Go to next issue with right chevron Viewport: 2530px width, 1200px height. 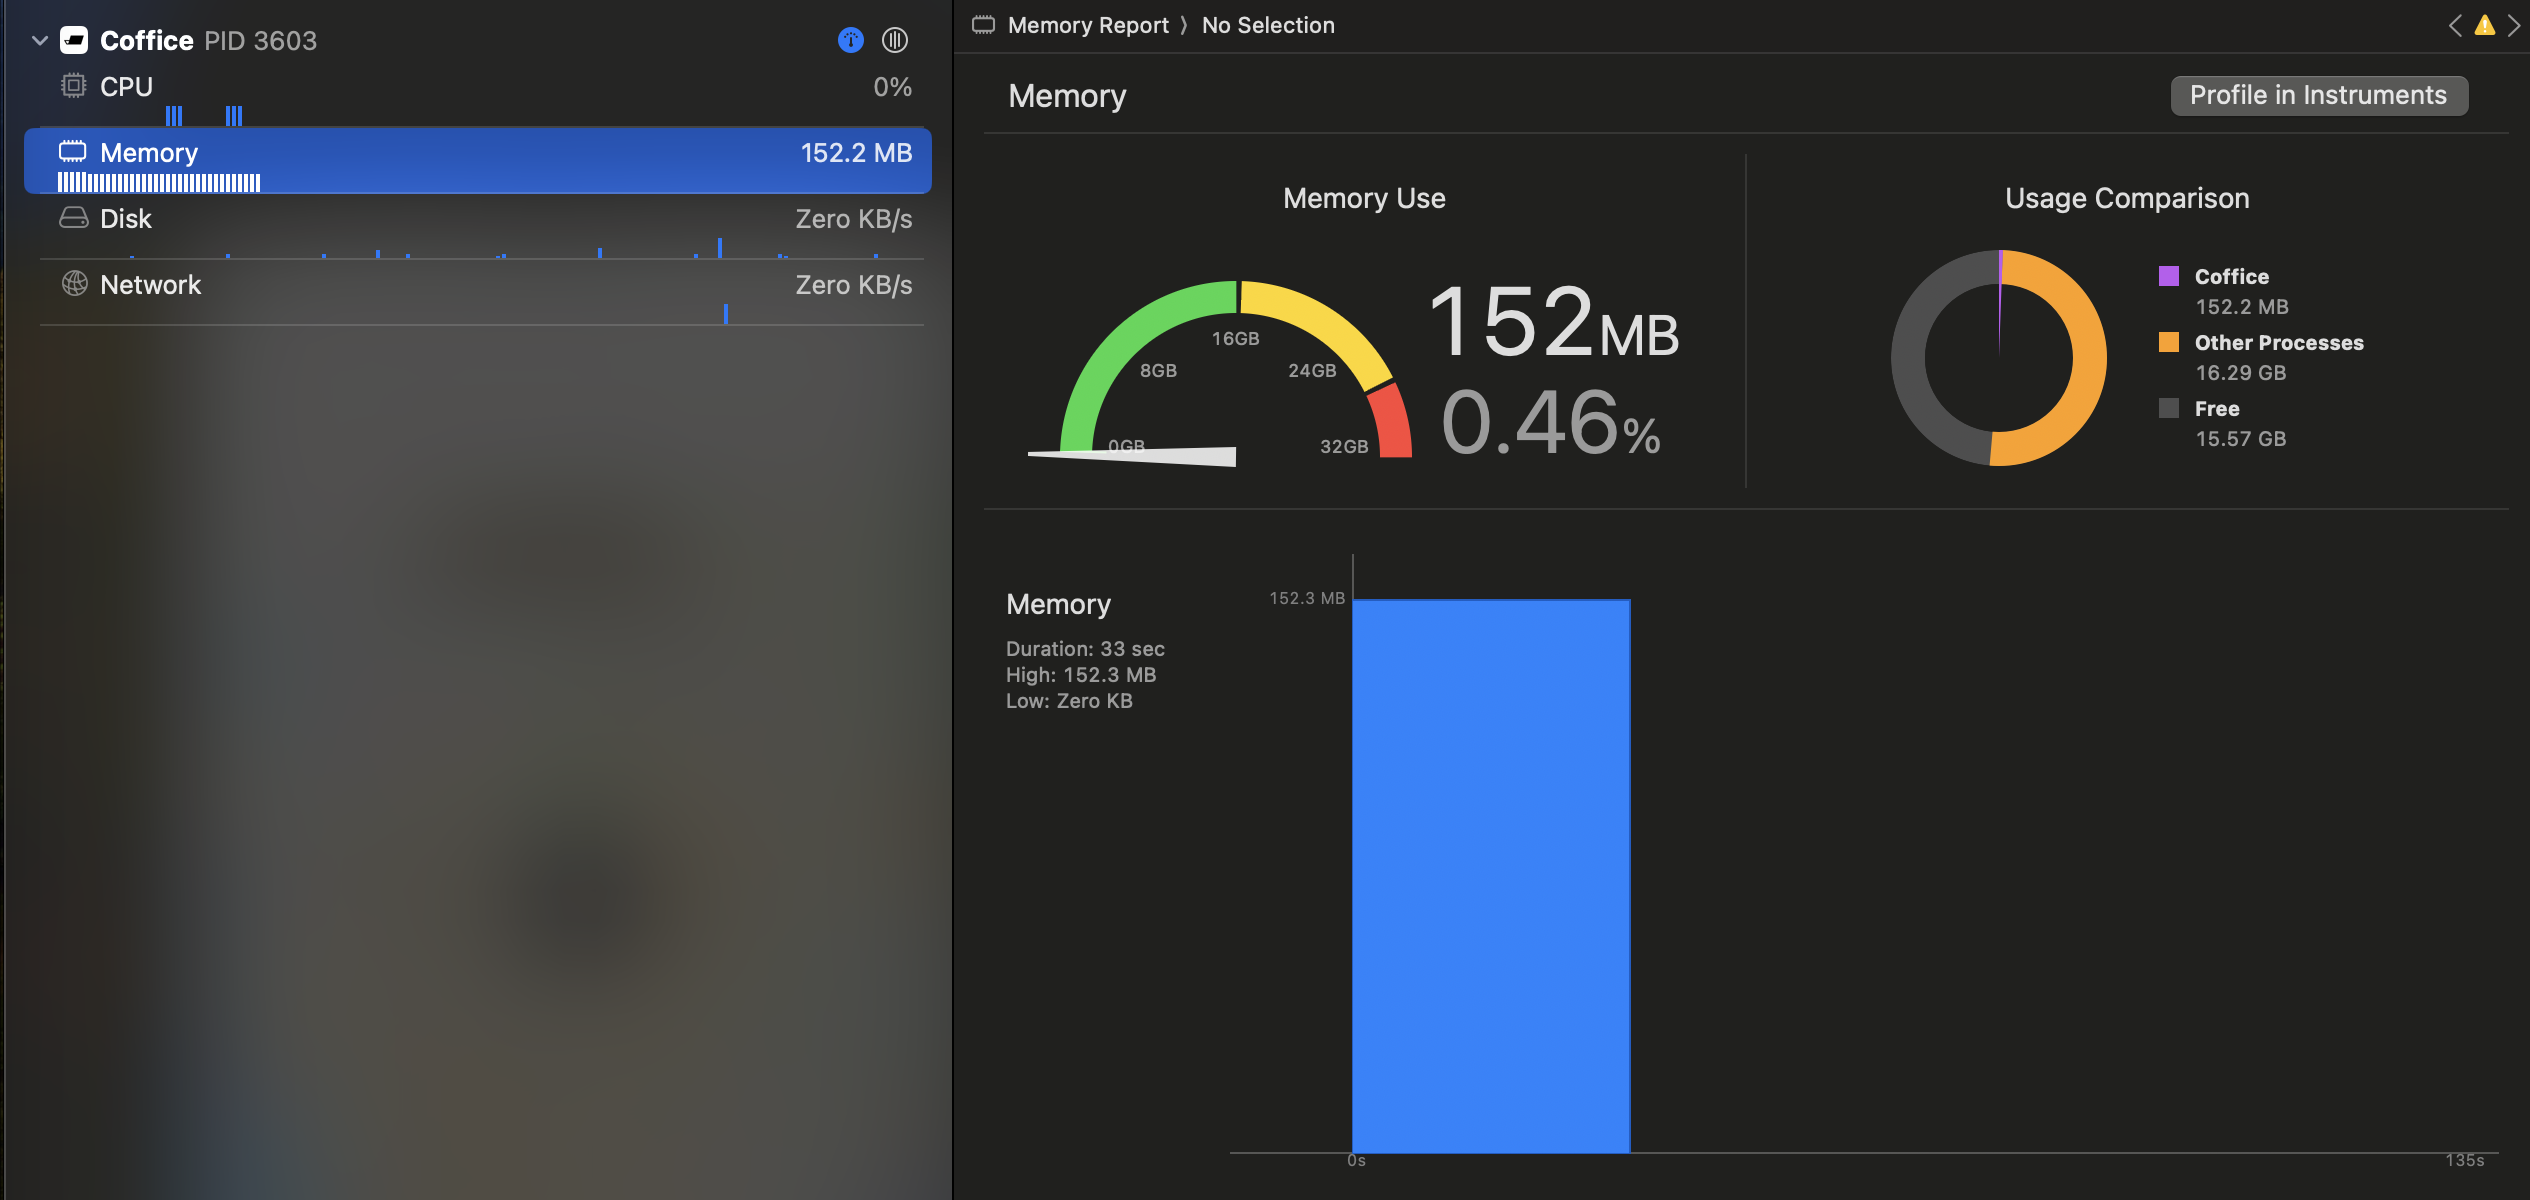click(2513, 25)
